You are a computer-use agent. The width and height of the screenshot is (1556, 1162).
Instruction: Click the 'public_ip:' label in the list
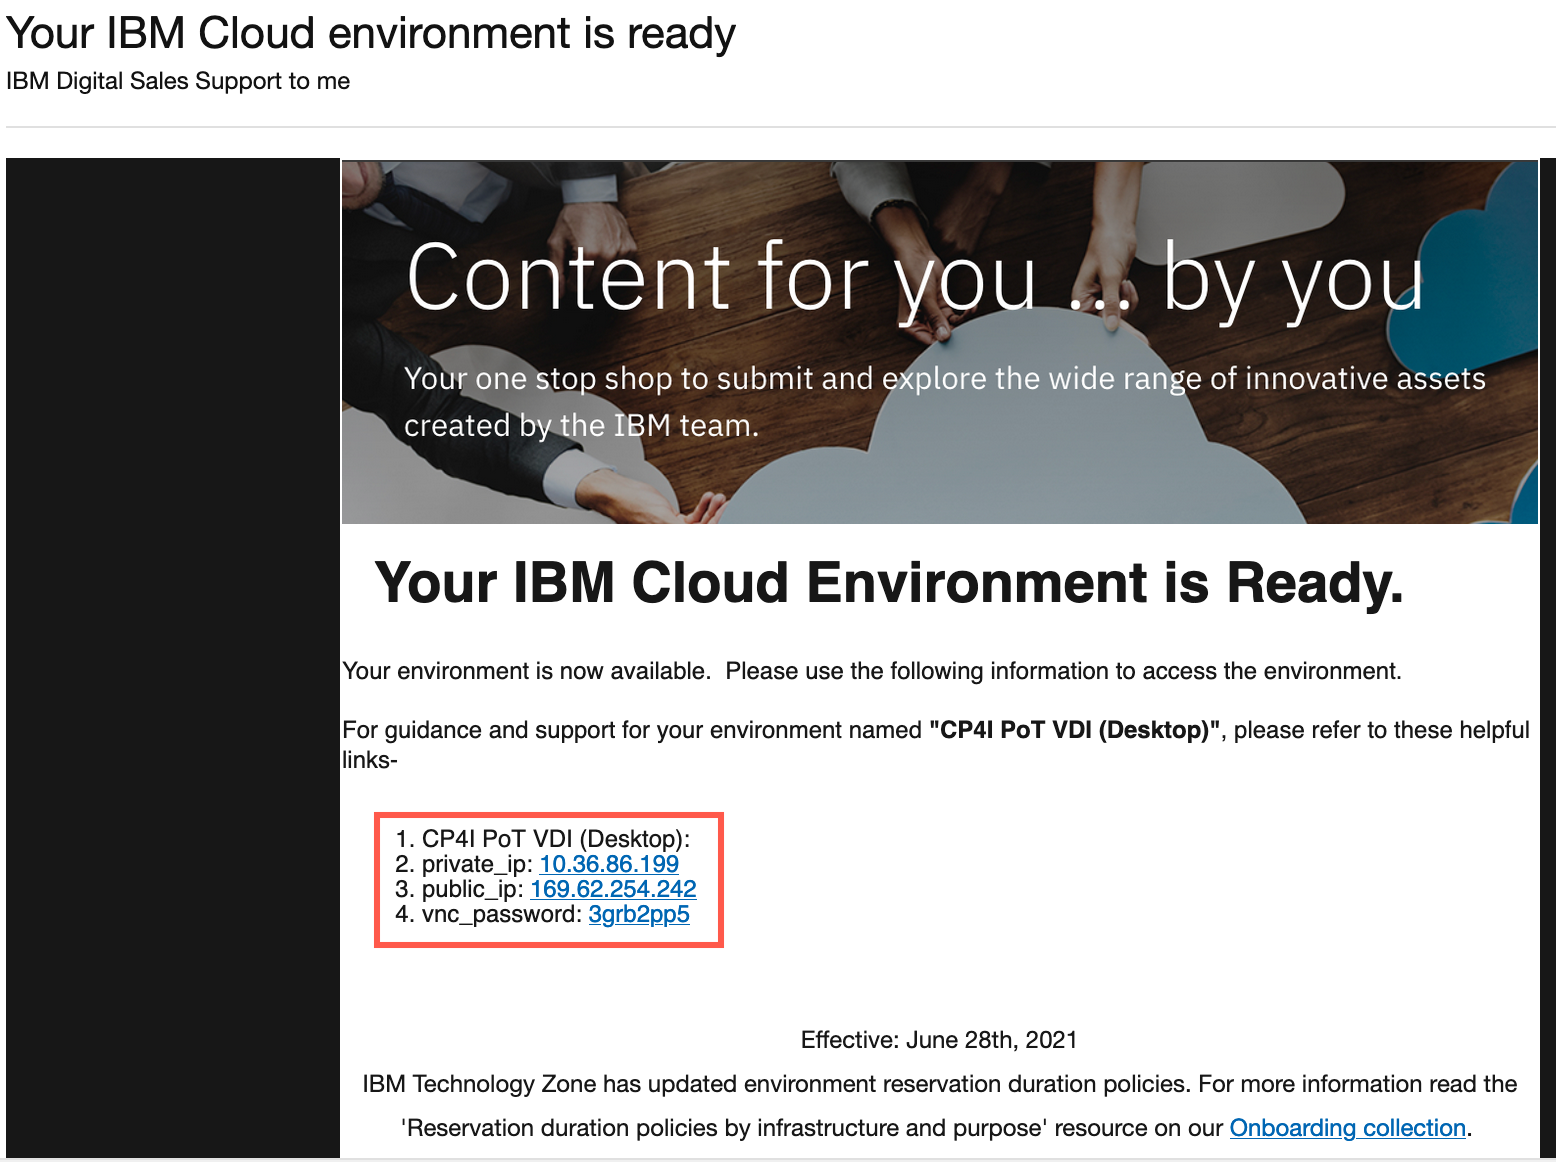(x=473, y=889)
